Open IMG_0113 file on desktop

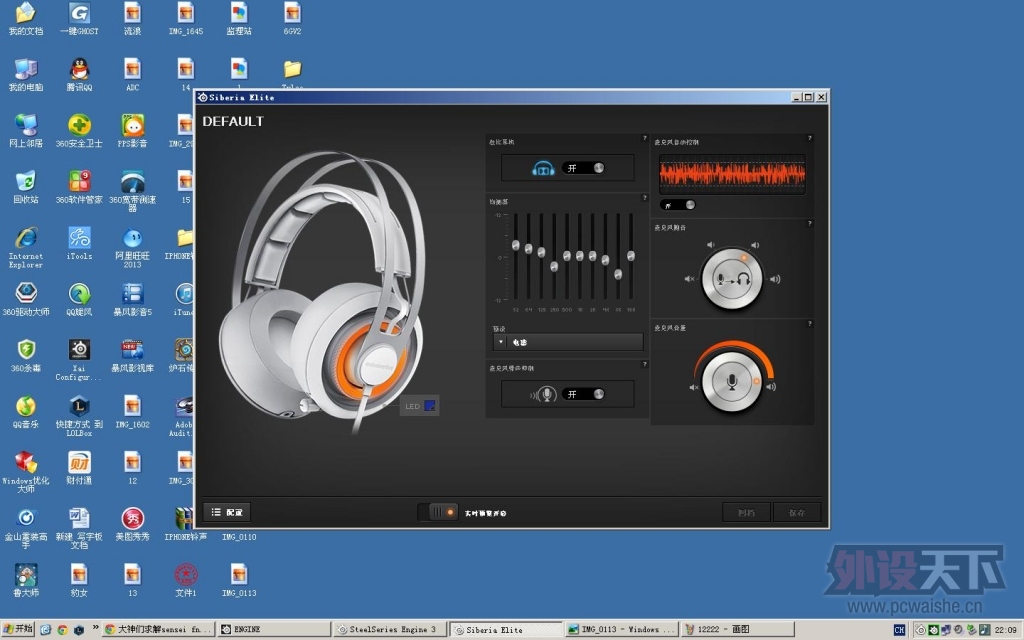click(x=239, y=580)
